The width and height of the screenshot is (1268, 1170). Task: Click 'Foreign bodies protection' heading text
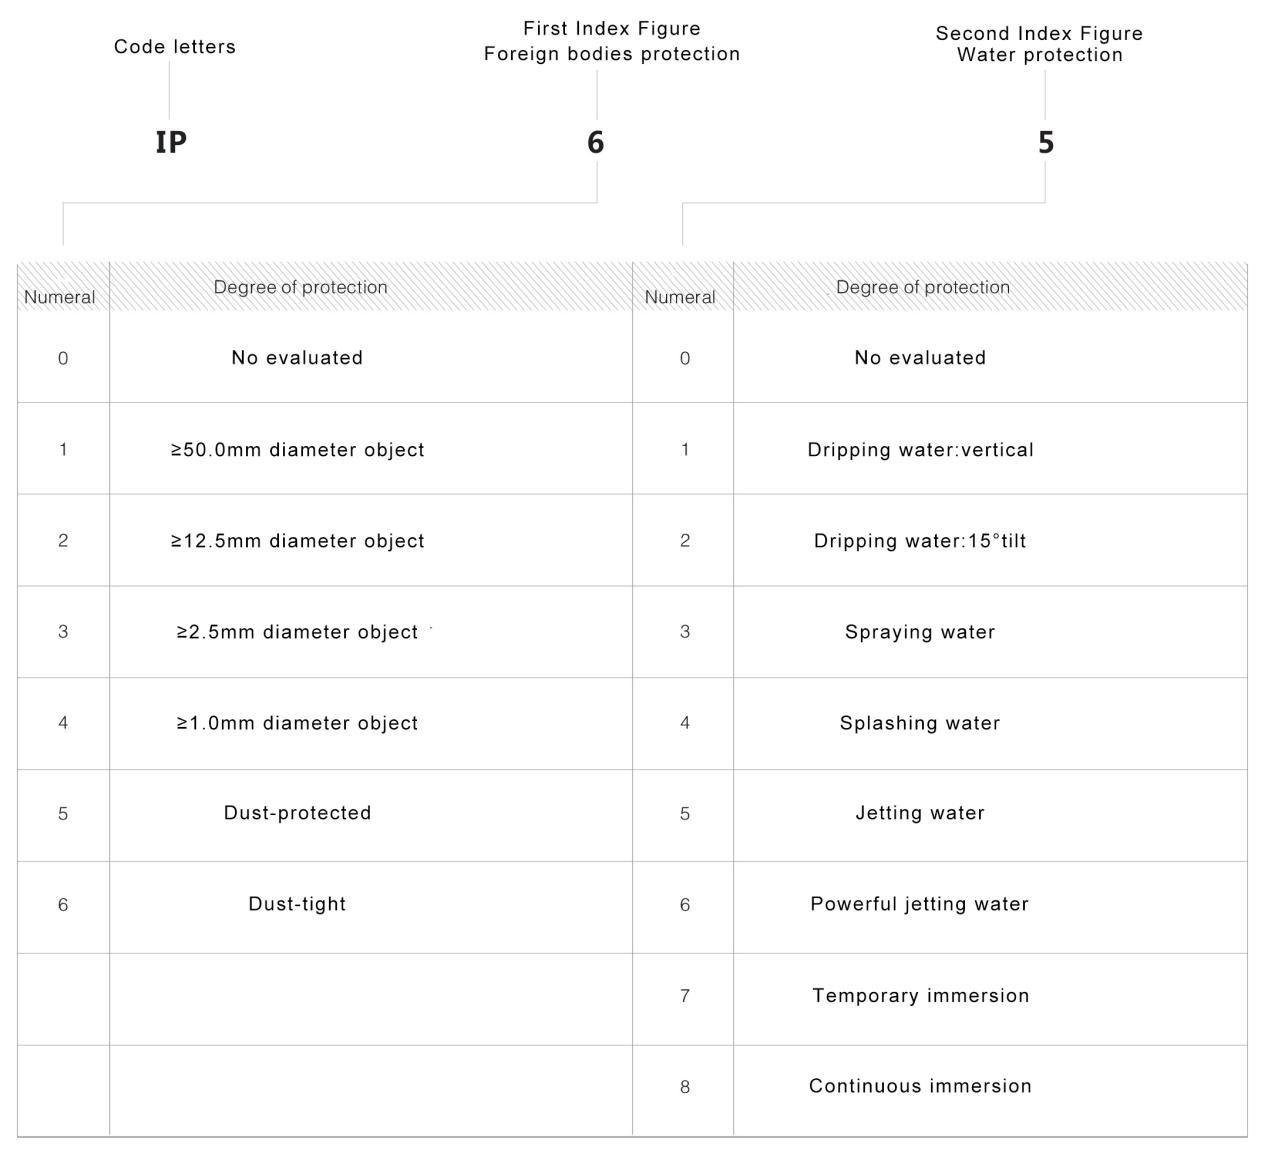tap(612, 54)
